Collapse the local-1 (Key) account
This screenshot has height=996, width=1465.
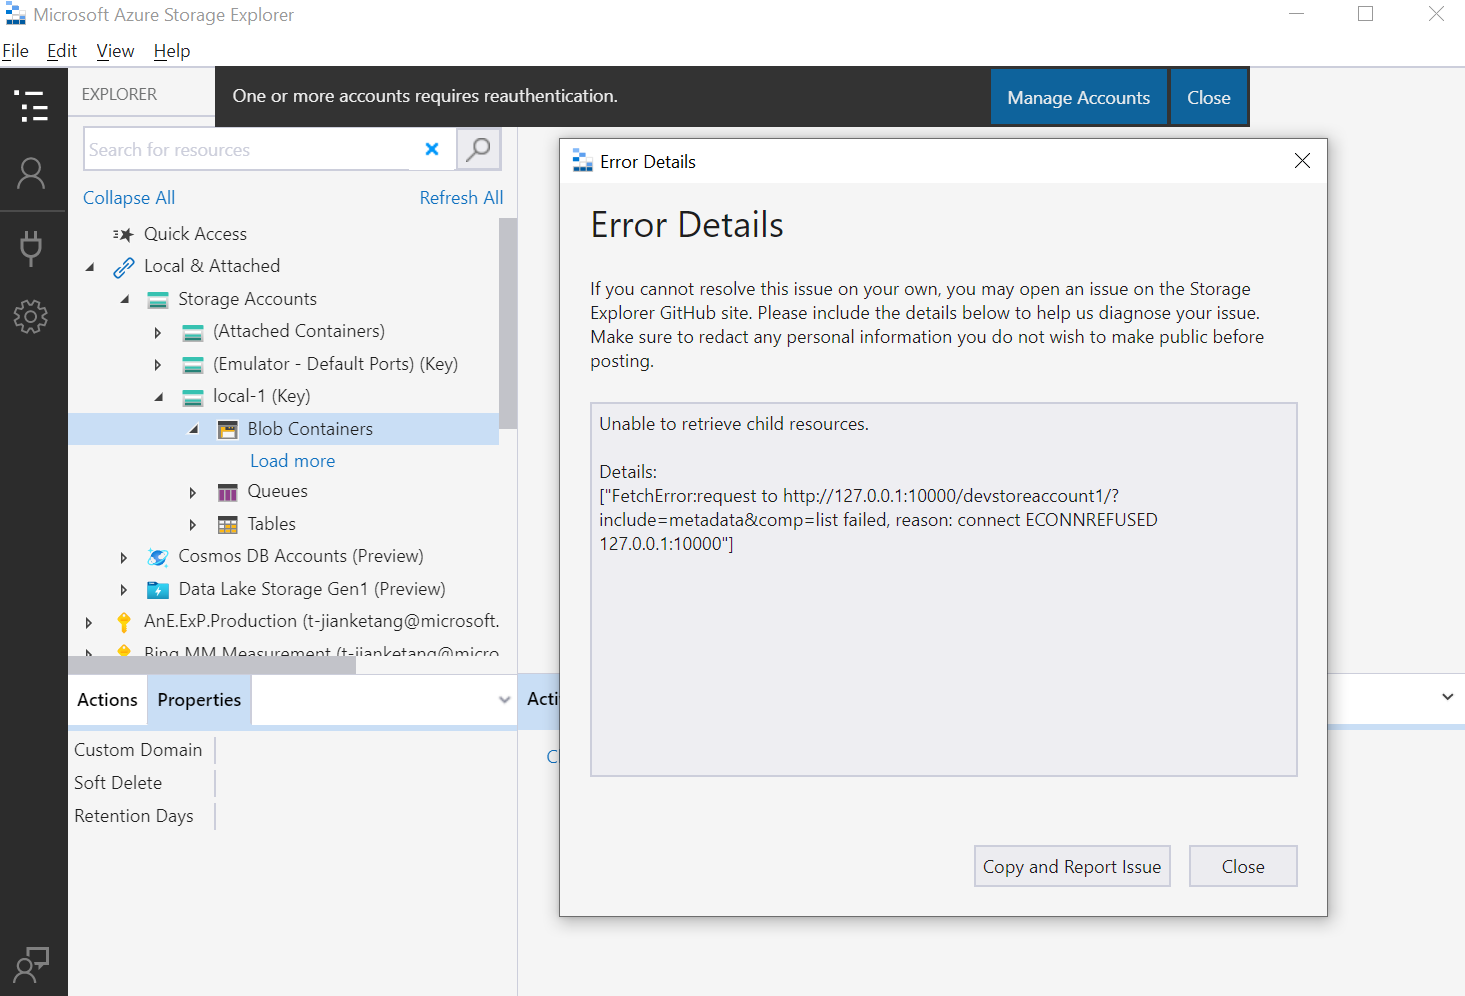[x=157, y=396]
